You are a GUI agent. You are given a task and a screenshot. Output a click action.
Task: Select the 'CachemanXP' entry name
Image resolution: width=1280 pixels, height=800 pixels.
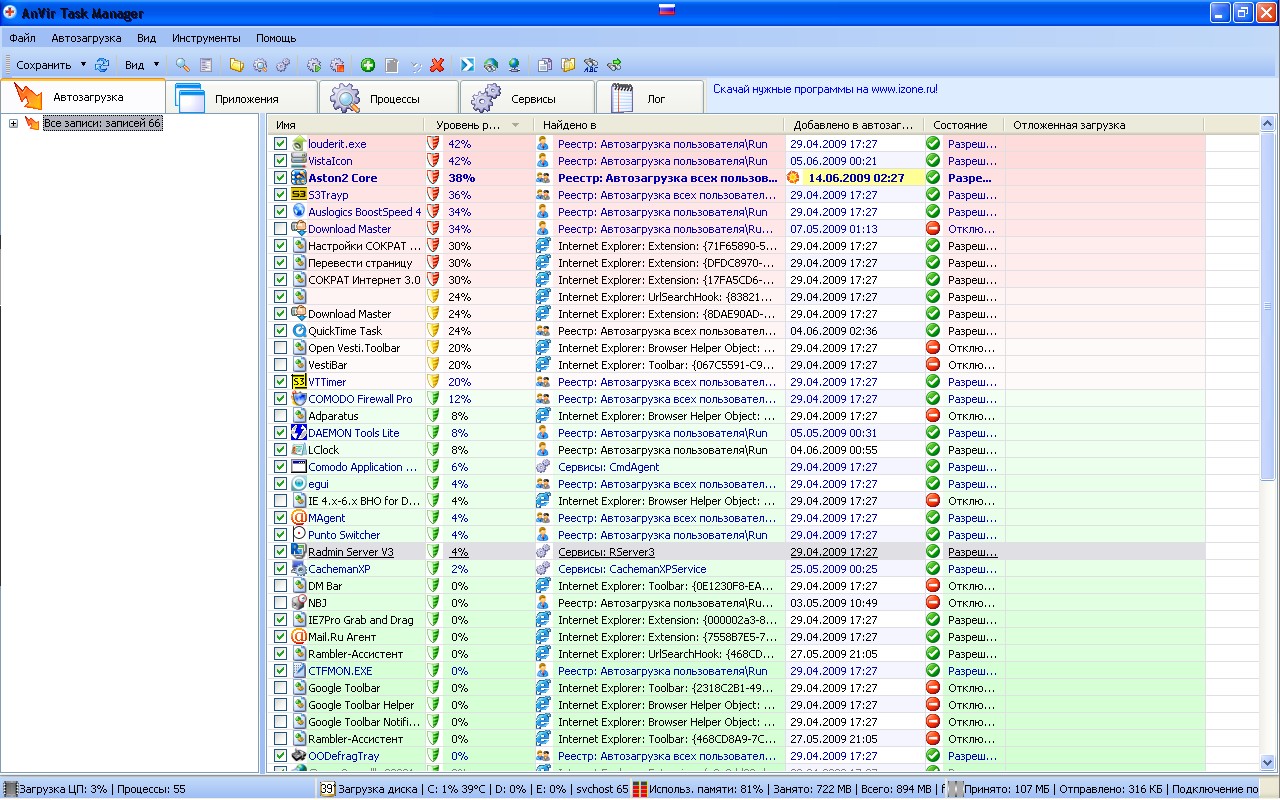pos(339,569)
